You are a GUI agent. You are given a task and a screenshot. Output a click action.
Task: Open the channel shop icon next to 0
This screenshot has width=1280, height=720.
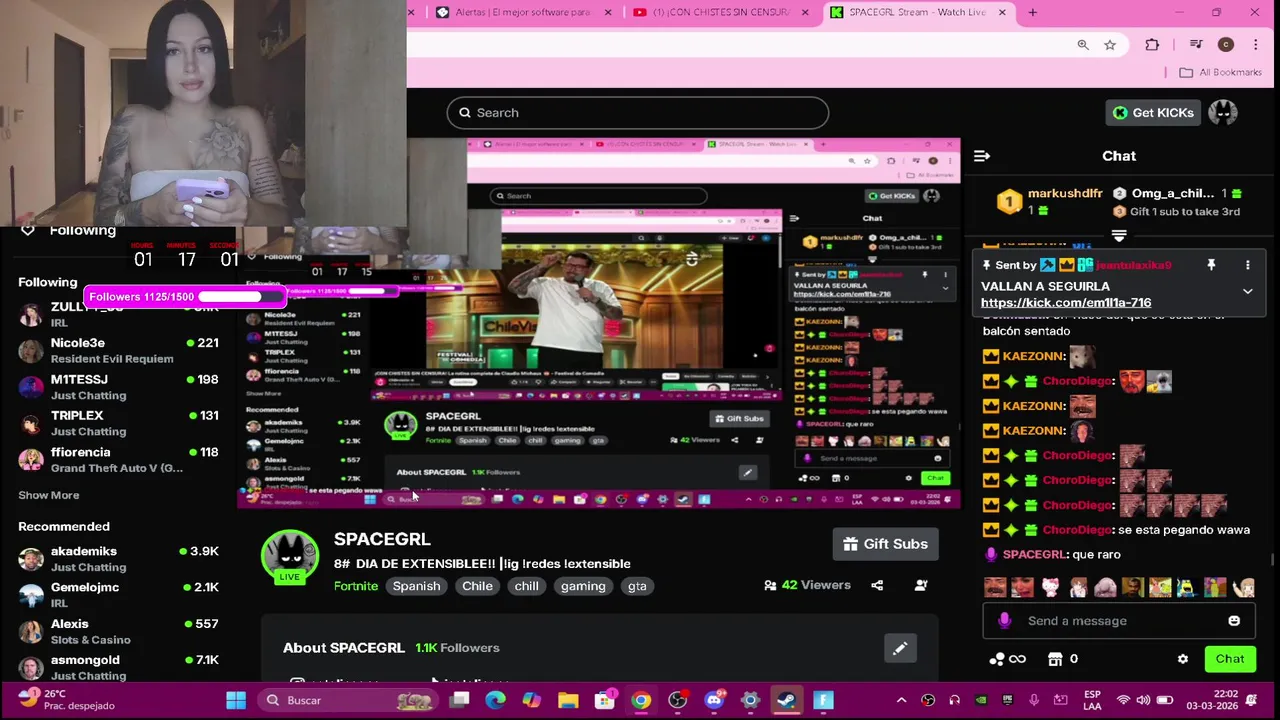click(x=1054, y=659)
